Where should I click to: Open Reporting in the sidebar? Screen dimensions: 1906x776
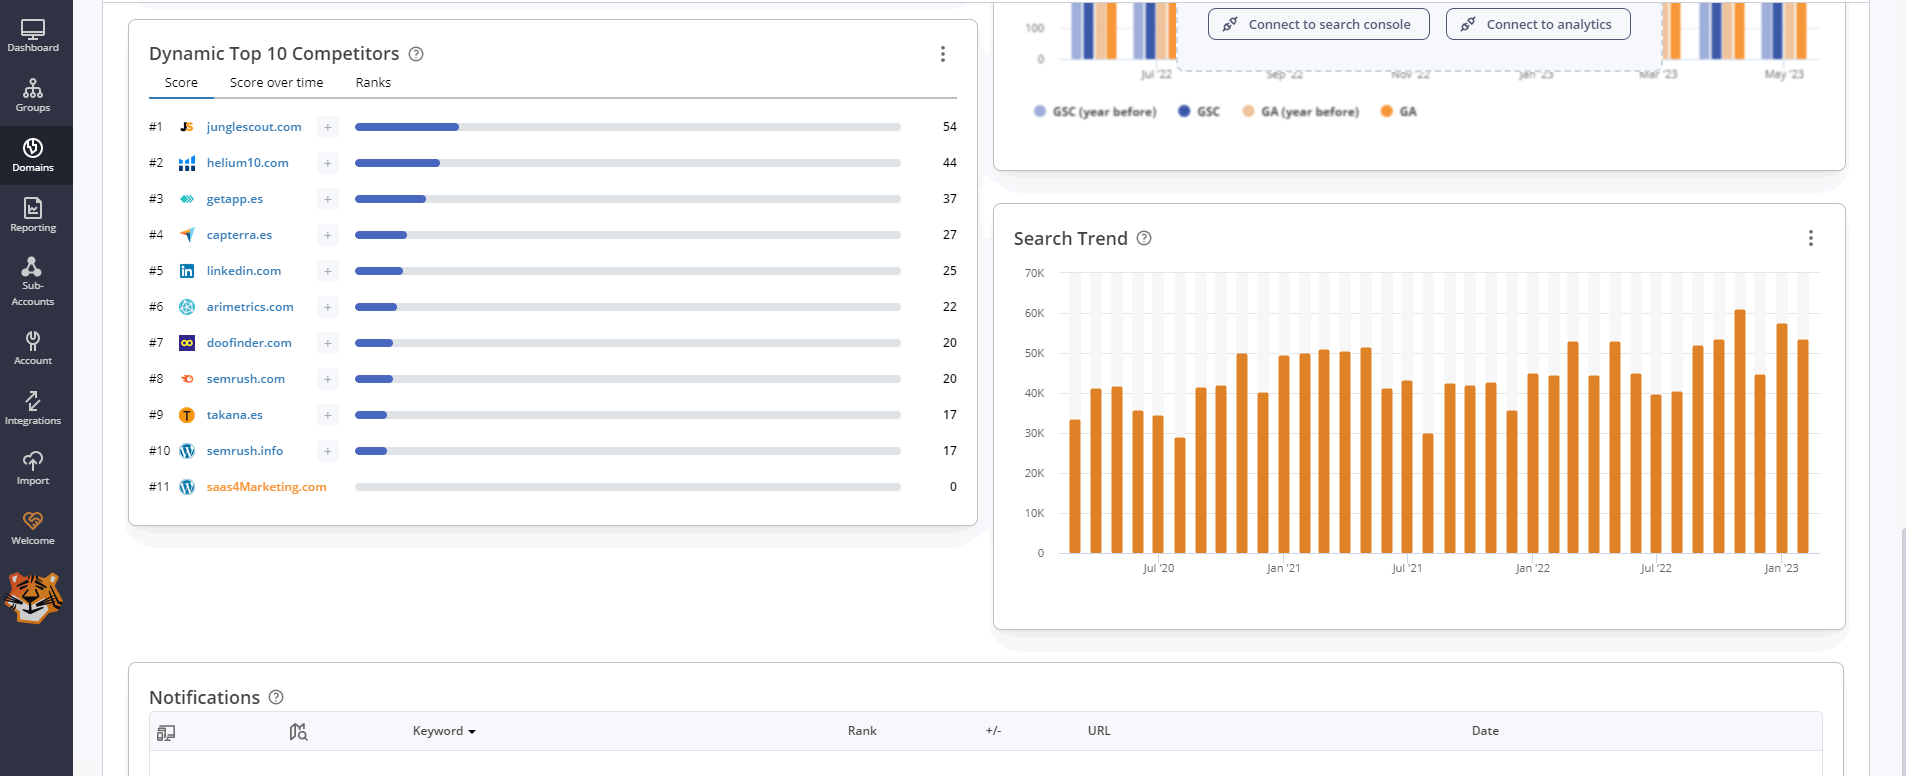(33, 215)
